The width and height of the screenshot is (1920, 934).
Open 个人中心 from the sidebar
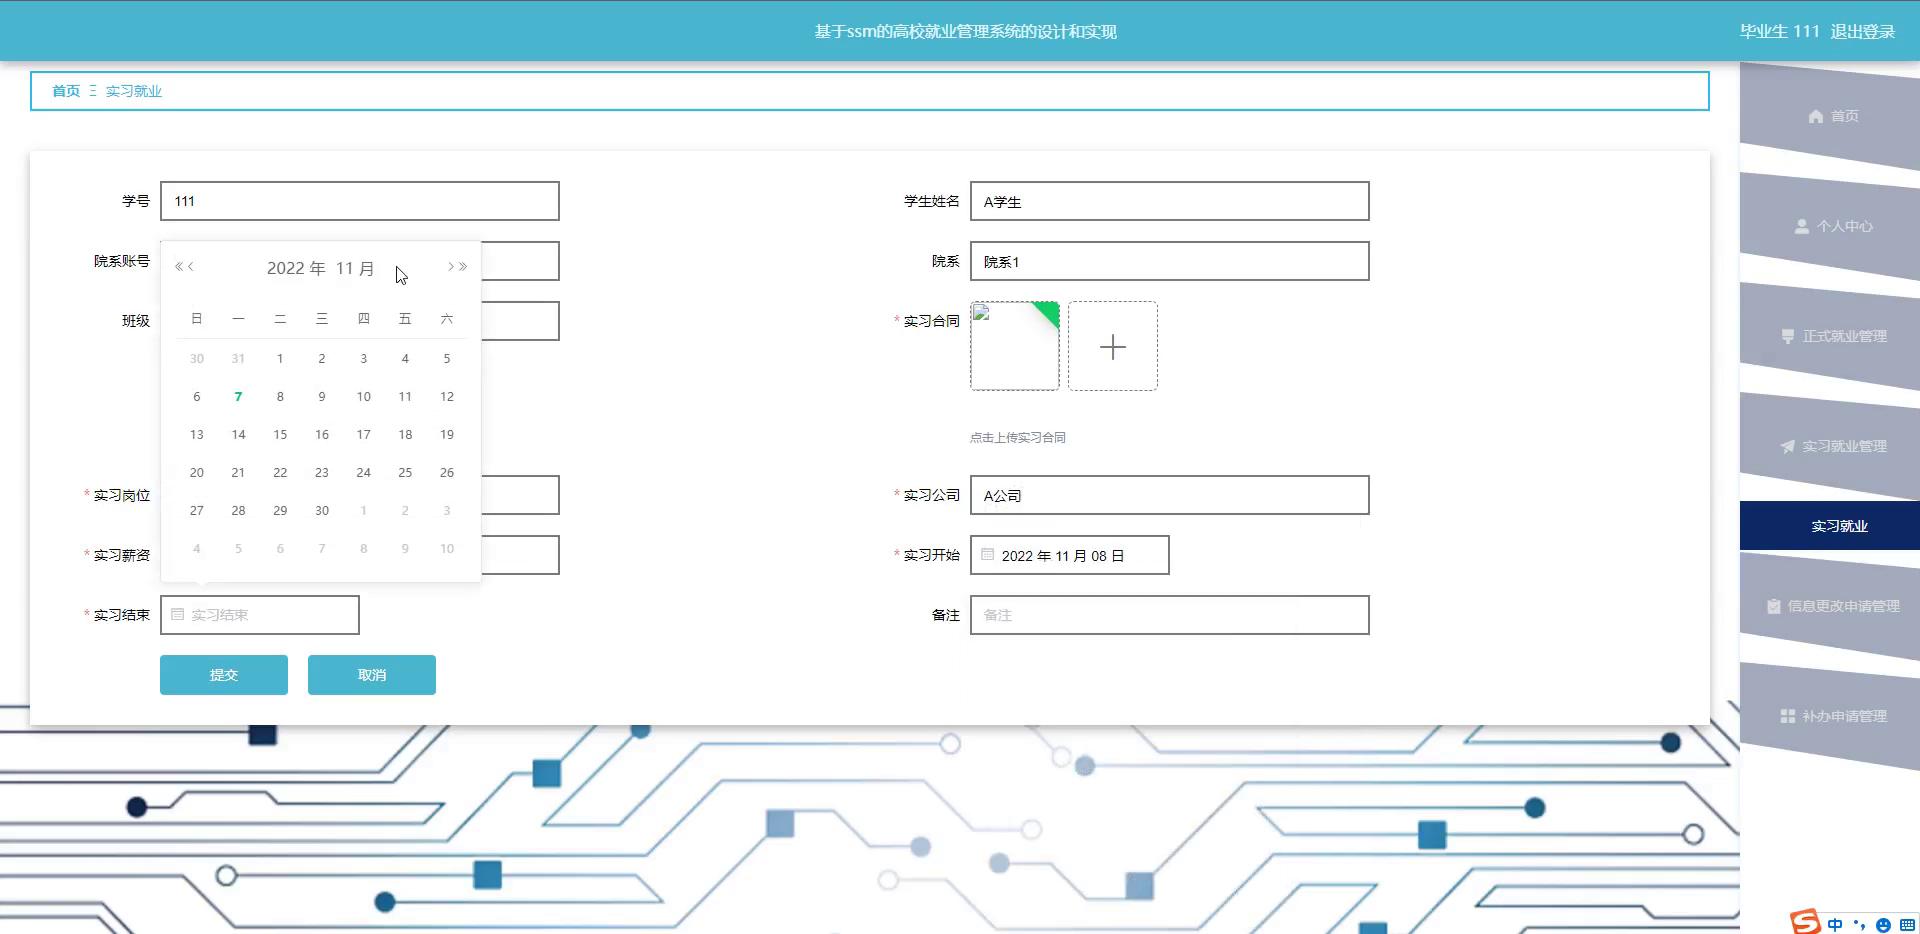point(1832,226)
